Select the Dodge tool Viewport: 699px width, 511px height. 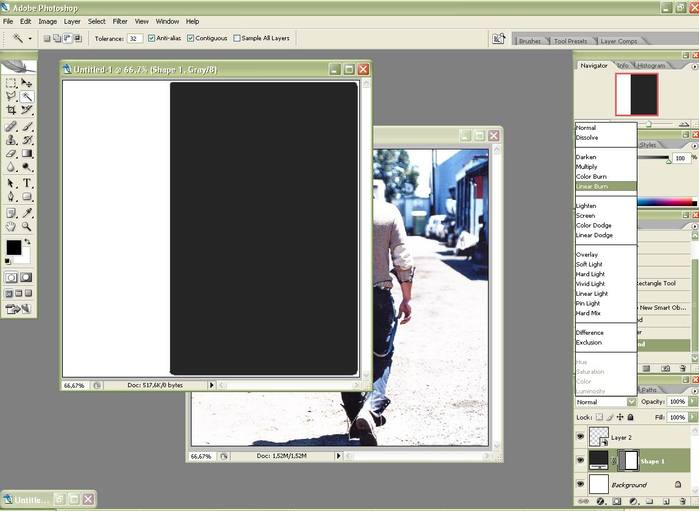[27, 167]
